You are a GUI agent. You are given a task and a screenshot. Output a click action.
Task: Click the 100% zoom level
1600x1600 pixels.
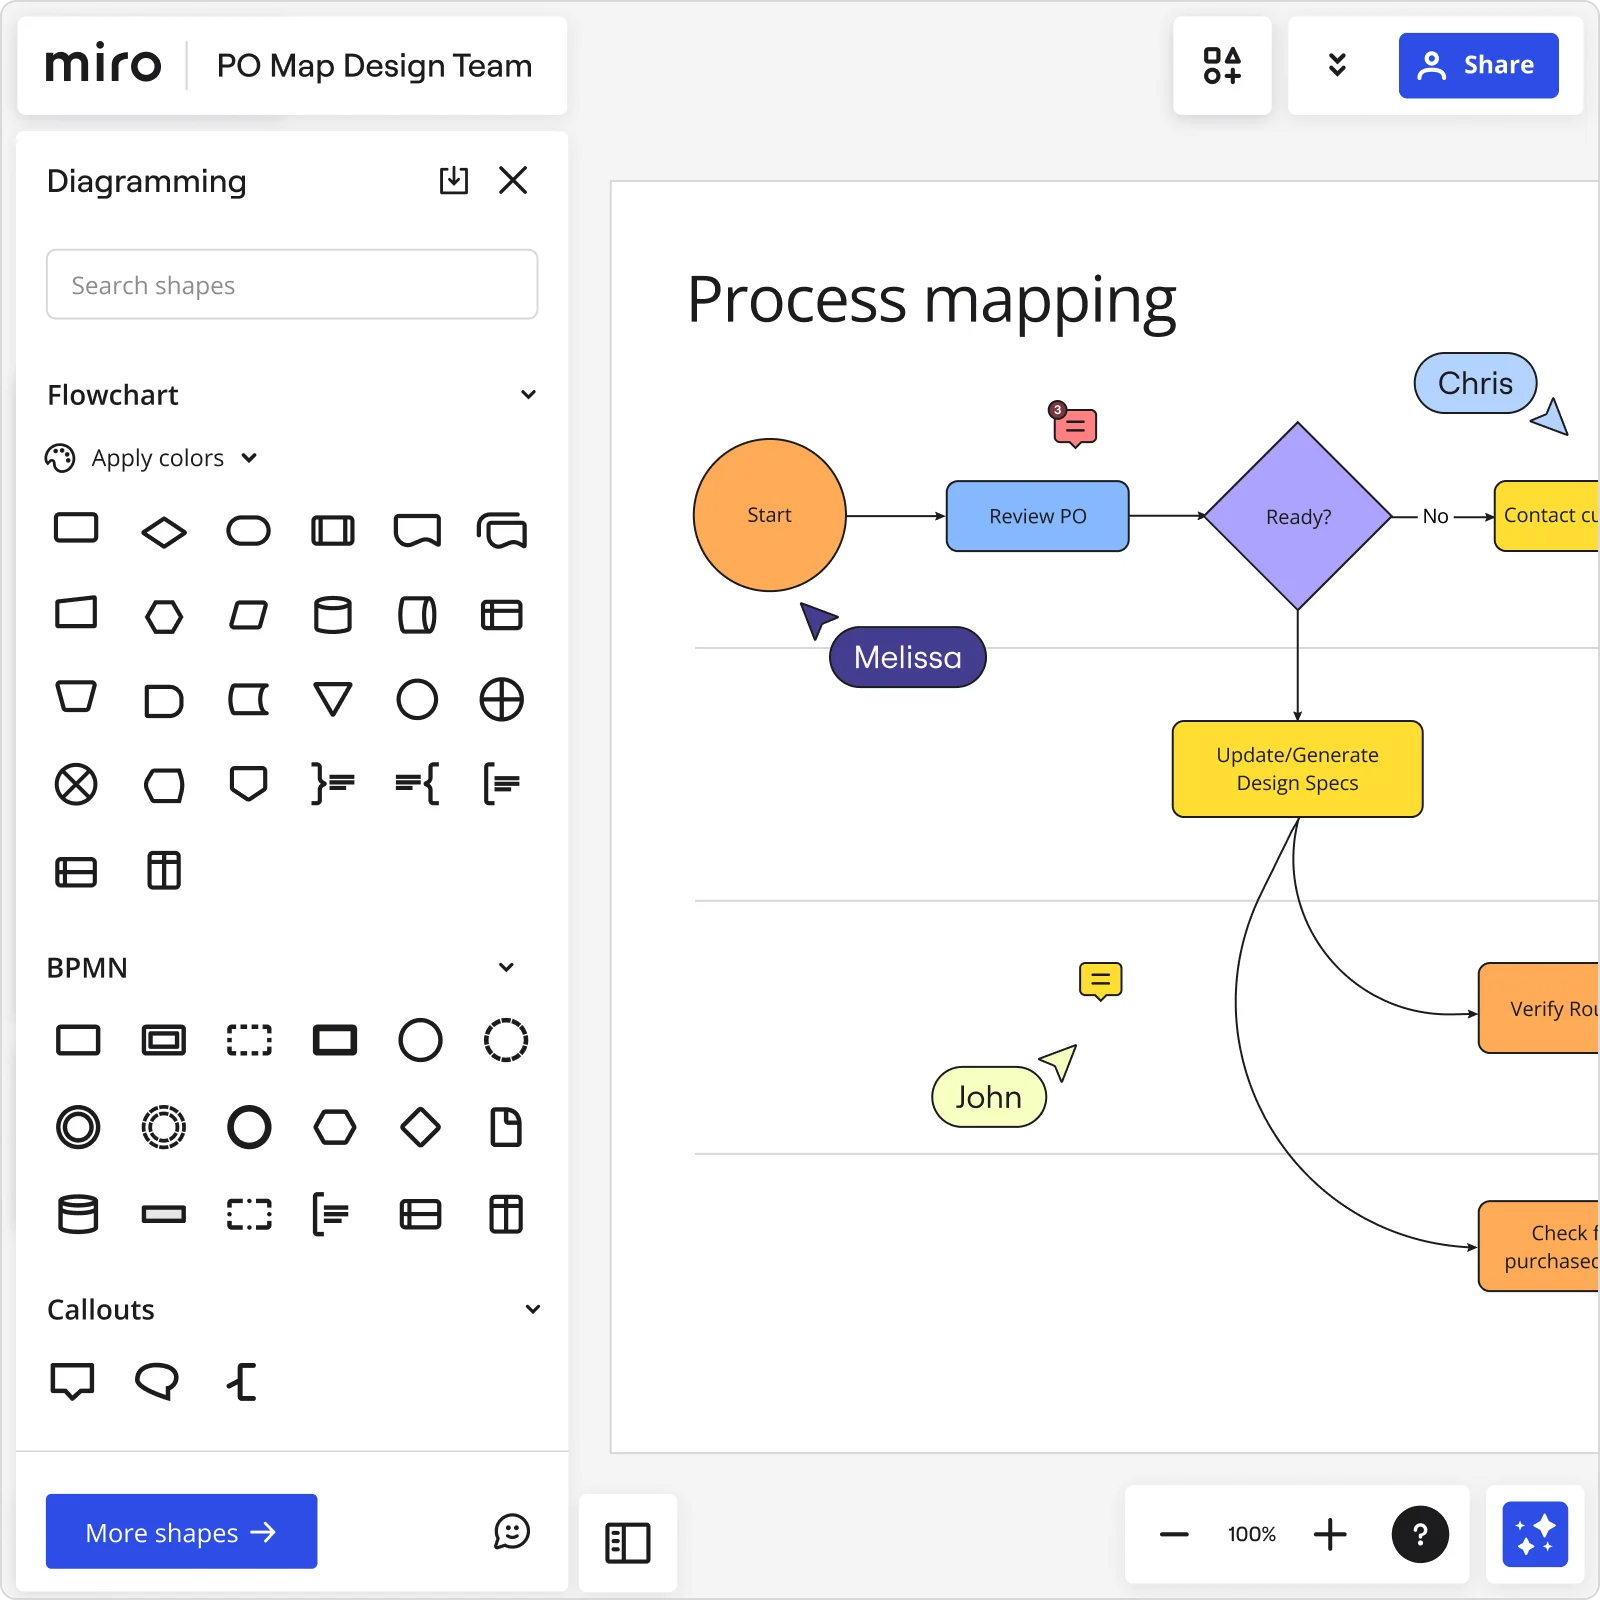click(1252, 1534)
